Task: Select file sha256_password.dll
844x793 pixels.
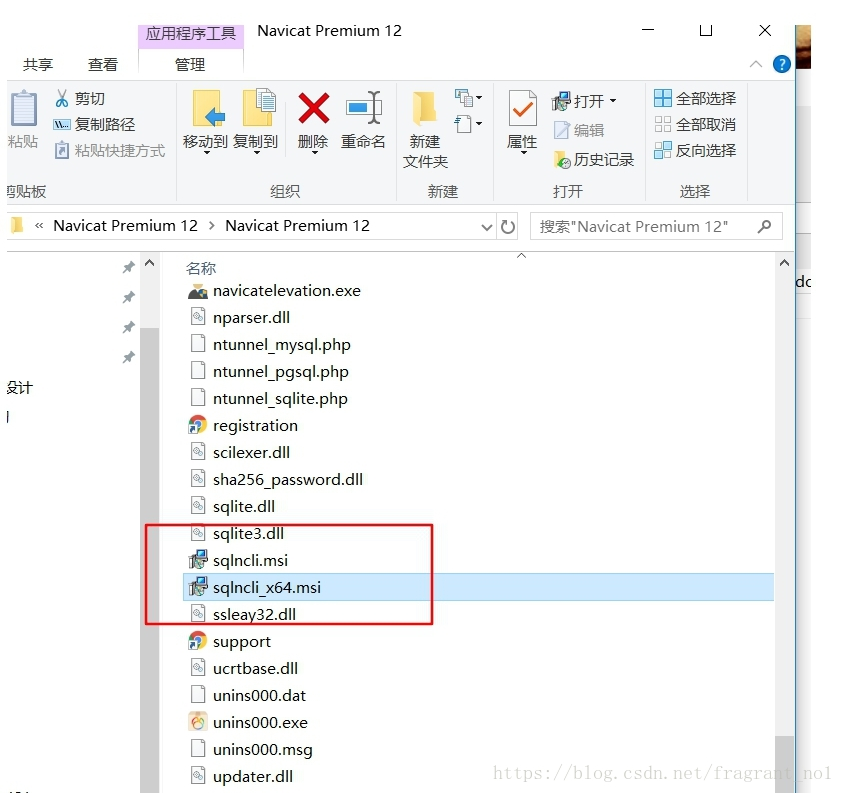Action: (x=288, y=479)
